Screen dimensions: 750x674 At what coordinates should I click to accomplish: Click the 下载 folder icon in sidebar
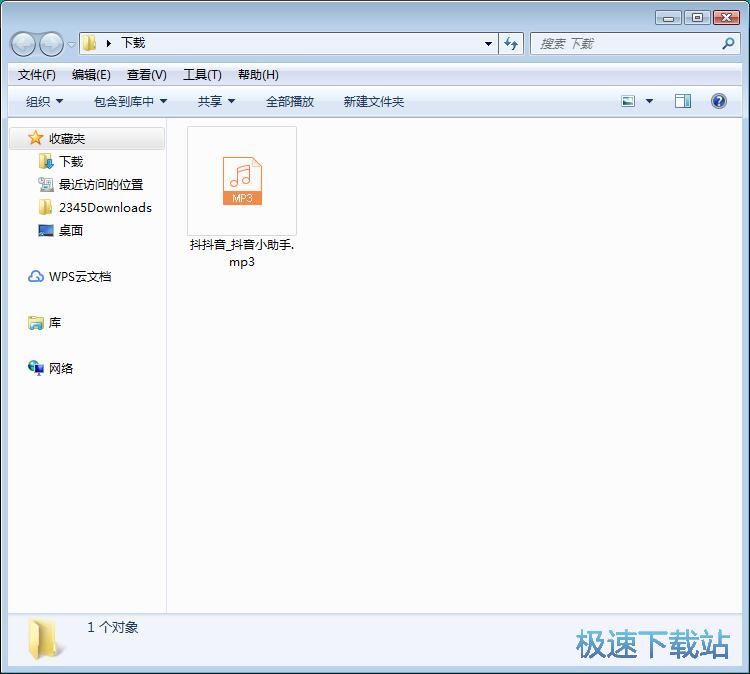(45, 161)
